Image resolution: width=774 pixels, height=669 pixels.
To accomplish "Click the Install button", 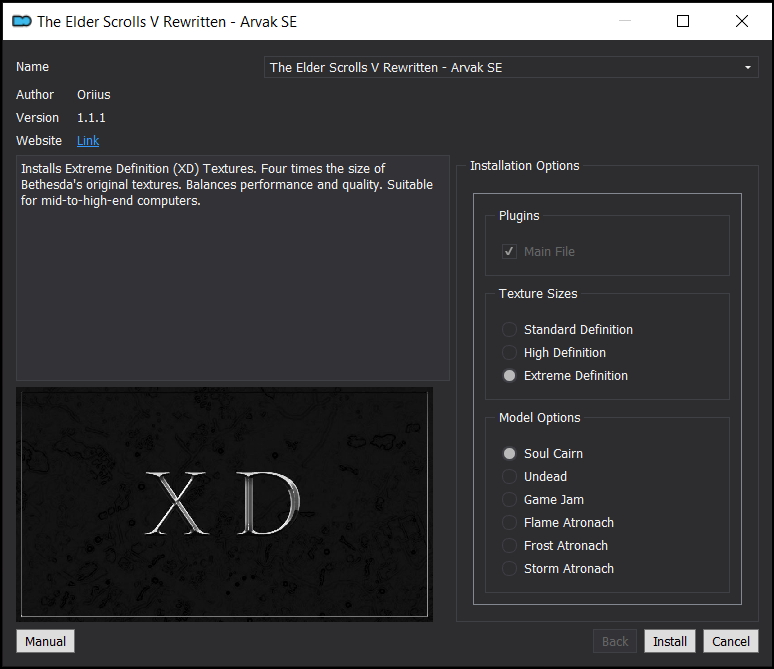I will [x=670, y=641].
